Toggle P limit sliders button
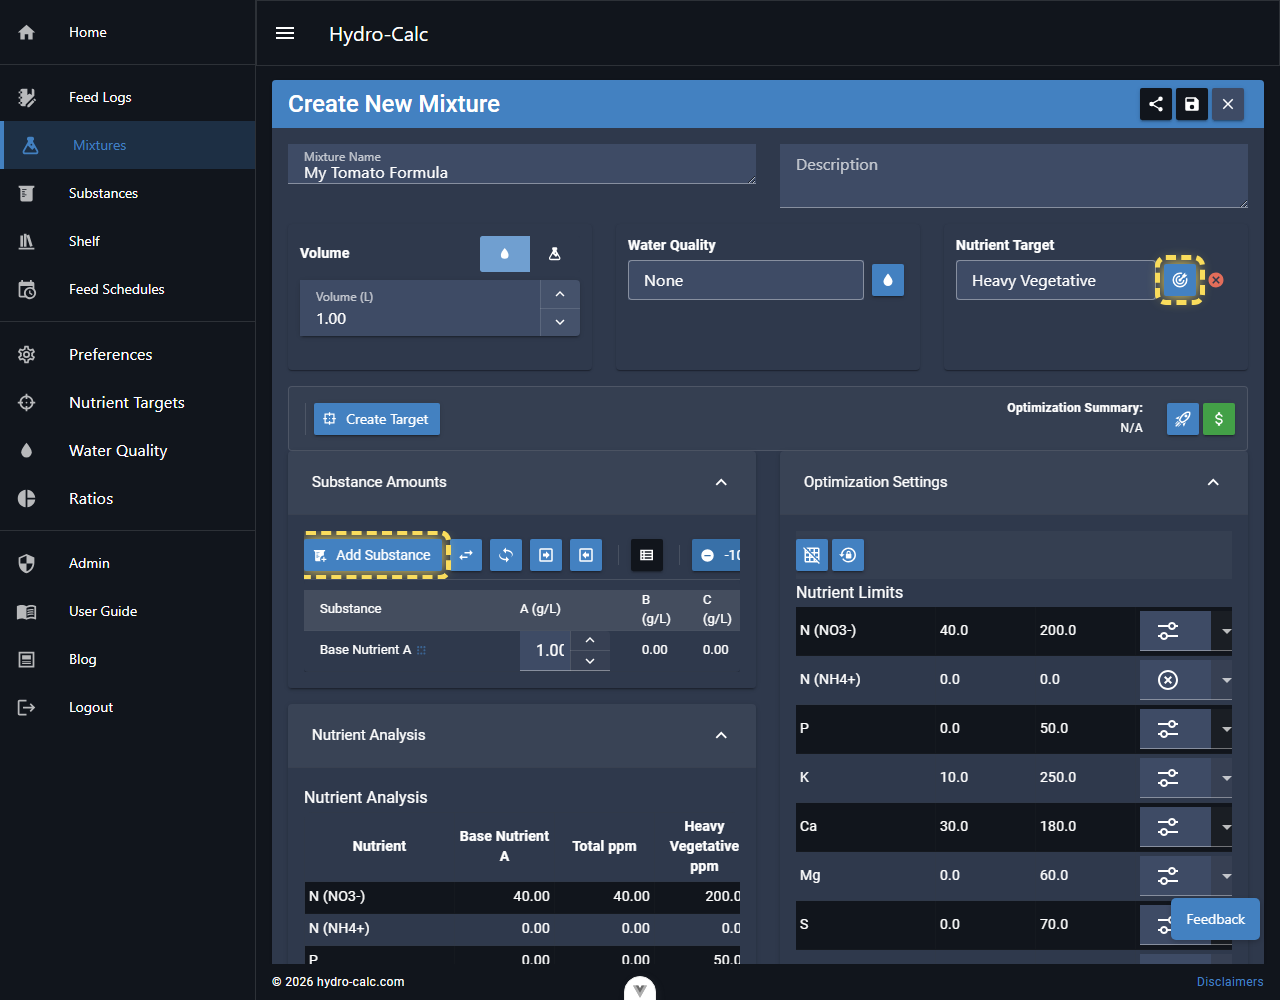The width and height of the screenshot is (1280, 1000). coord(1175,729)
